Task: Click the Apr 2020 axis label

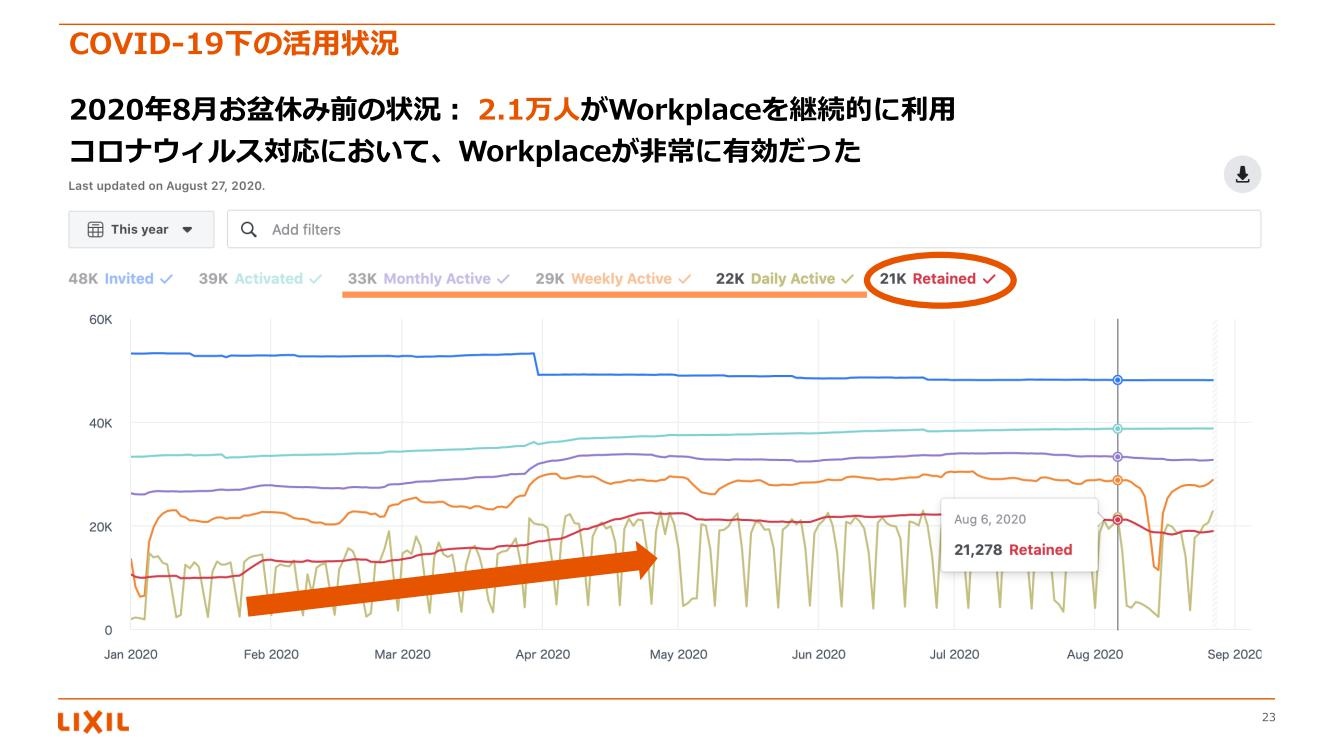Action: 542,655
